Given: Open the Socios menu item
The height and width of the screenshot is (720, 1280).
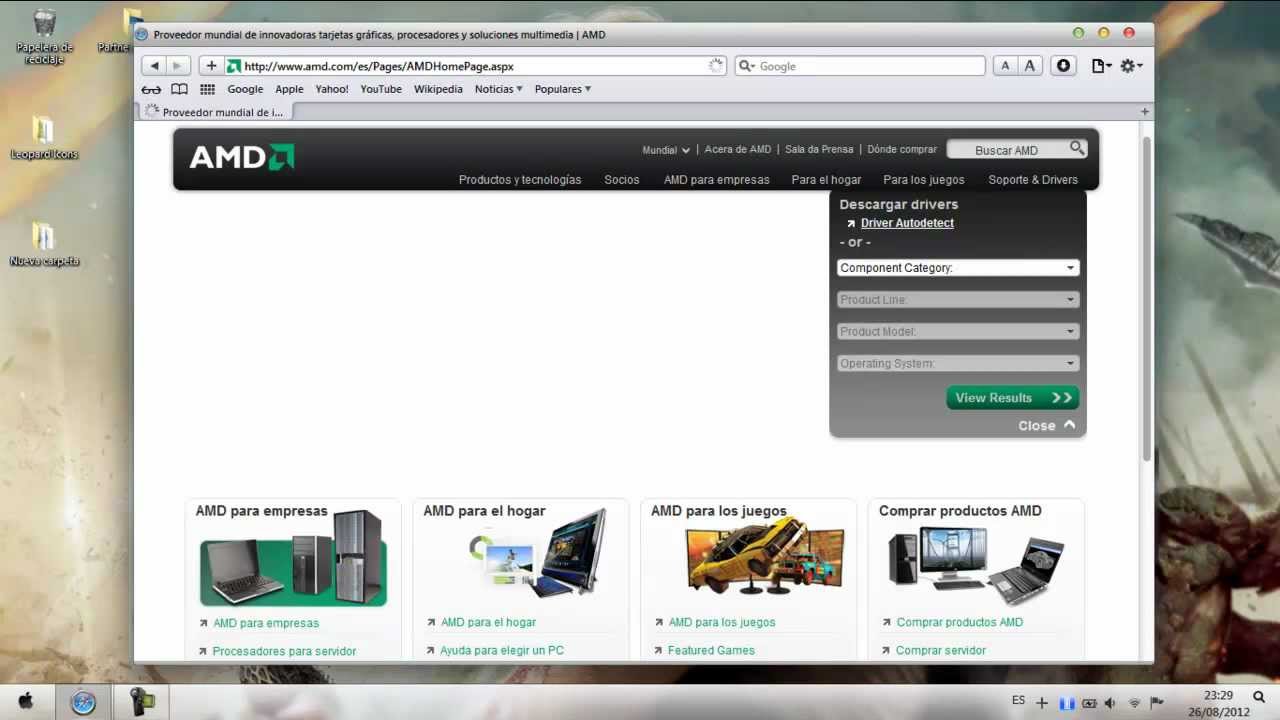Looking at the screenshot, I should [x=622, y=180].
